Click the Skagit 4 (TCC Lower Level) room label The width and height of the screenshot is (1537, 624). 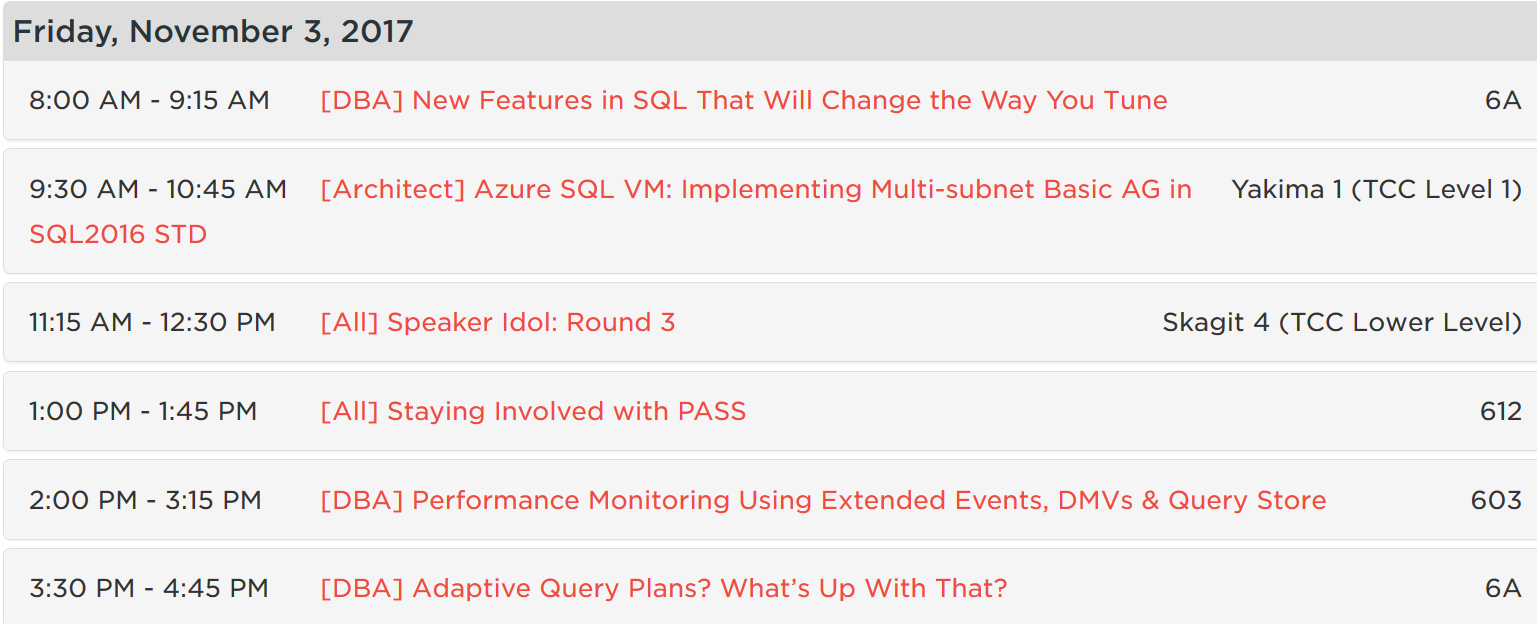point(1341,322)
